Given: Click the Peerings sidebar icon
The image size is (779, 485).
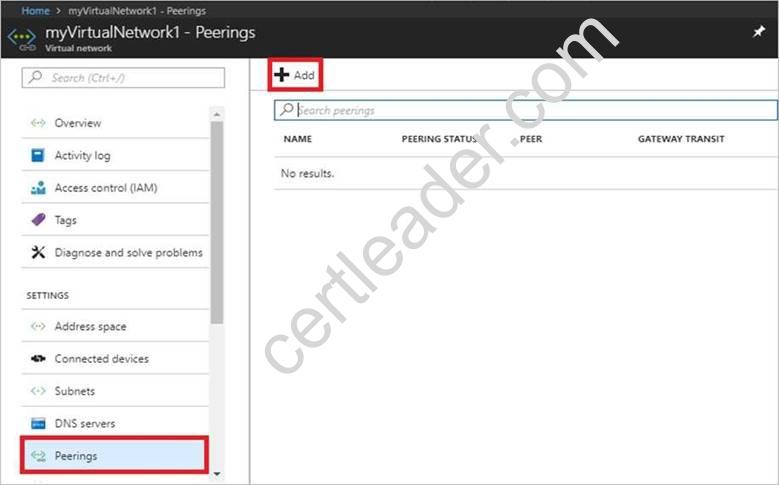Looking at the screenshot, I should coord(38,456).
